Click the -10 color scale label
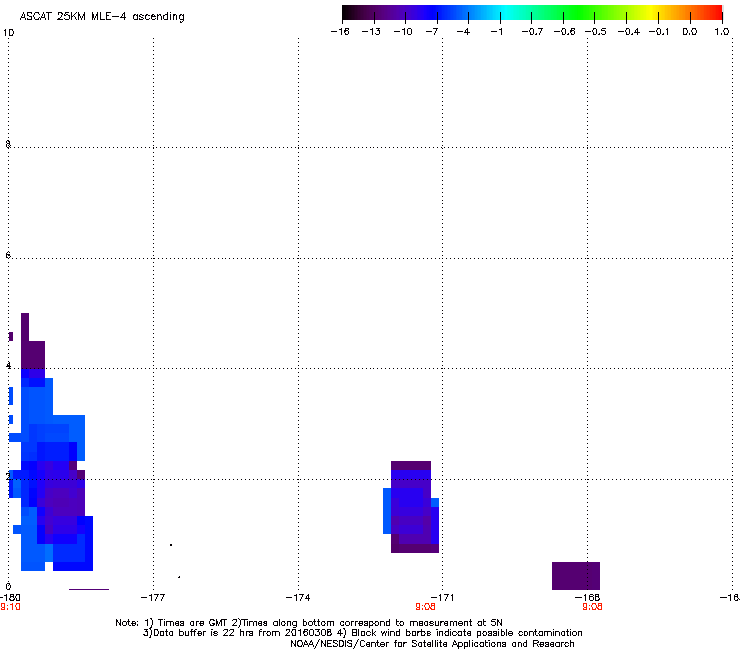Image resolution: width=740 pixels, height=650 pixels. point(403,32)
